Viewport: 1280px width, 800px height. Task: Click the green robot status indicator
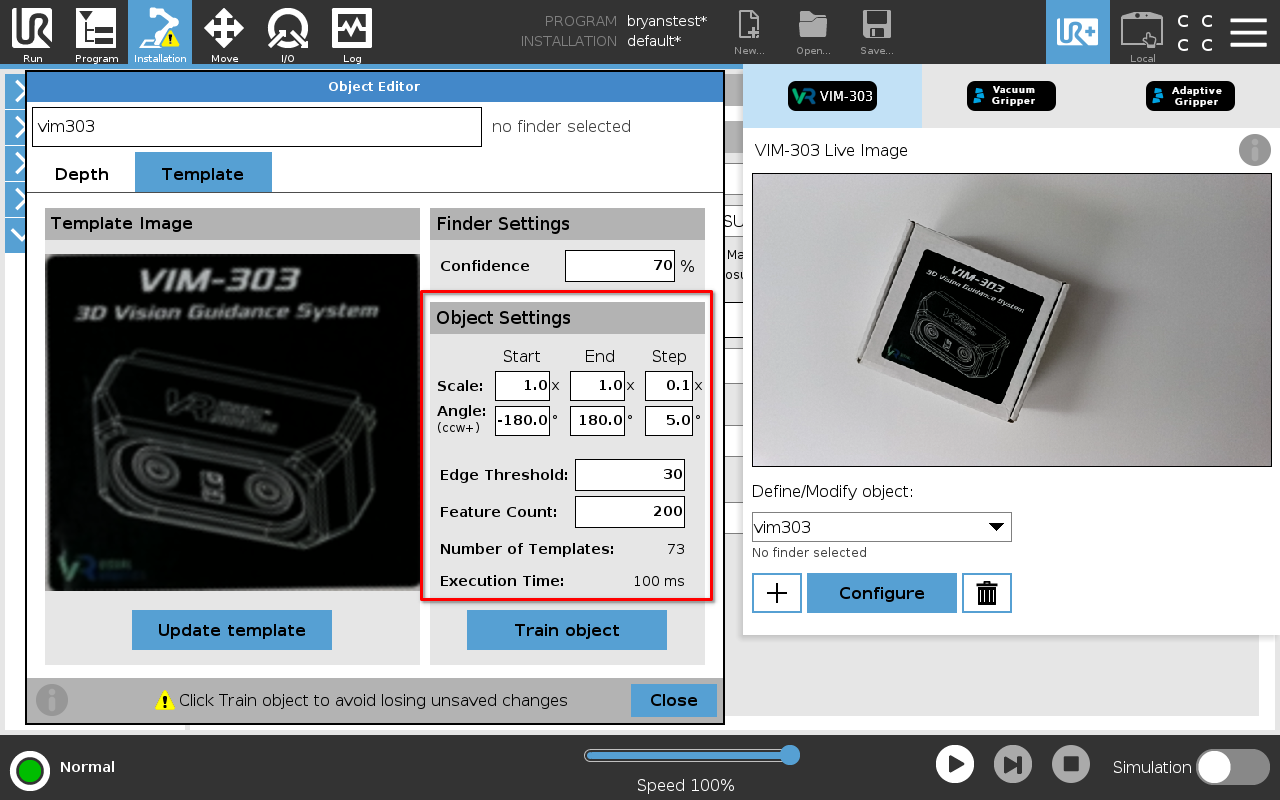(x=31, y=770)
